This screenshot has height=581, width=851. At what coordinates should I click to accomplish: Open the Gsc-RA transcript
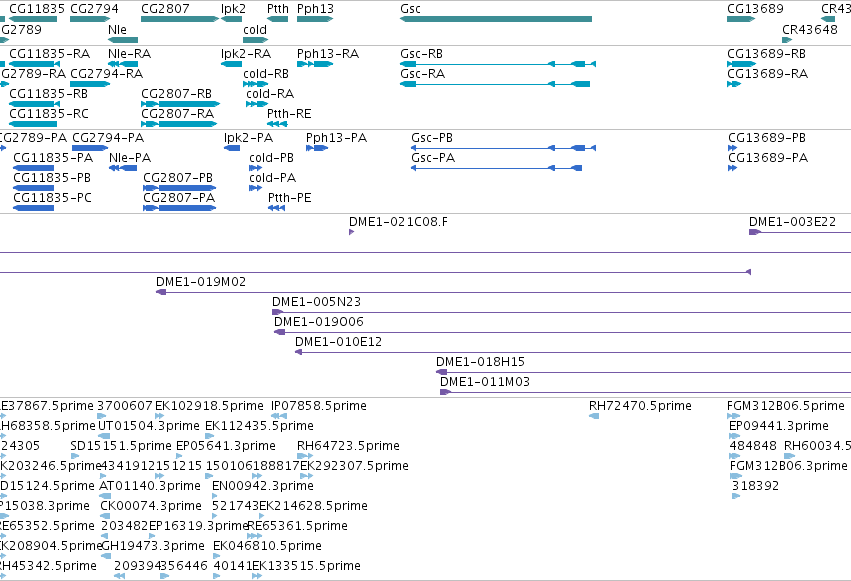coord(495,84)
